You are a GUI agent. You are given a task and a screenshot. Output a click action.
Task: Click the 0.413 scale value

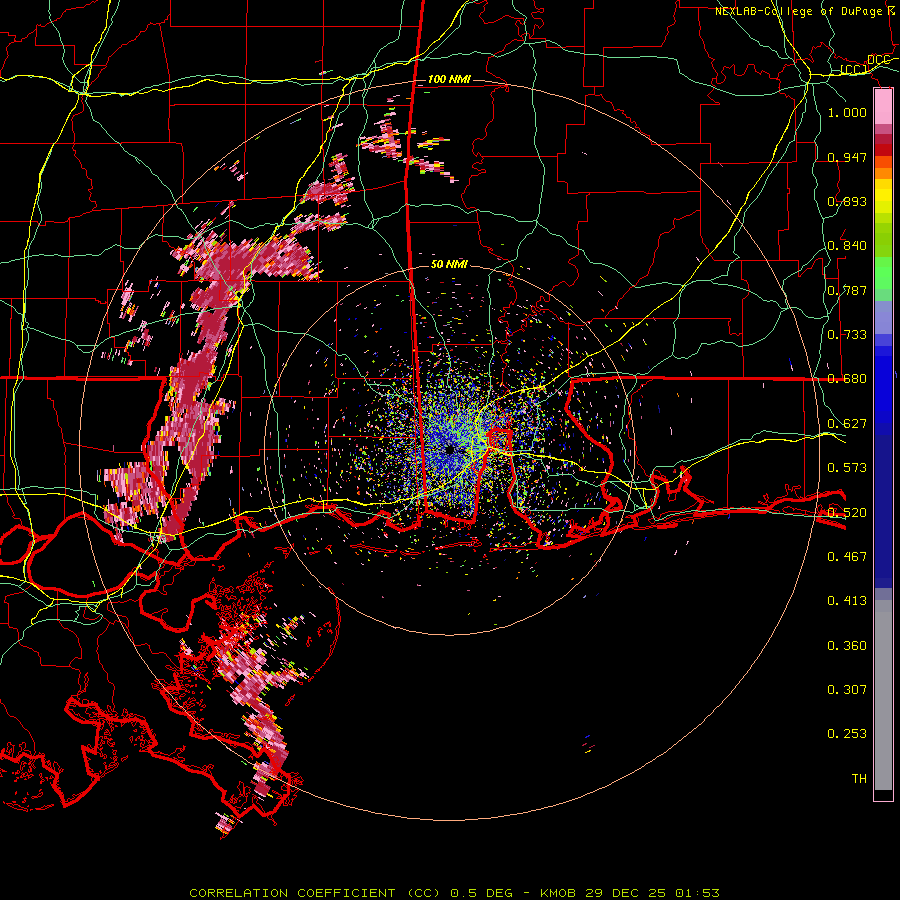[x=847, y=600]
